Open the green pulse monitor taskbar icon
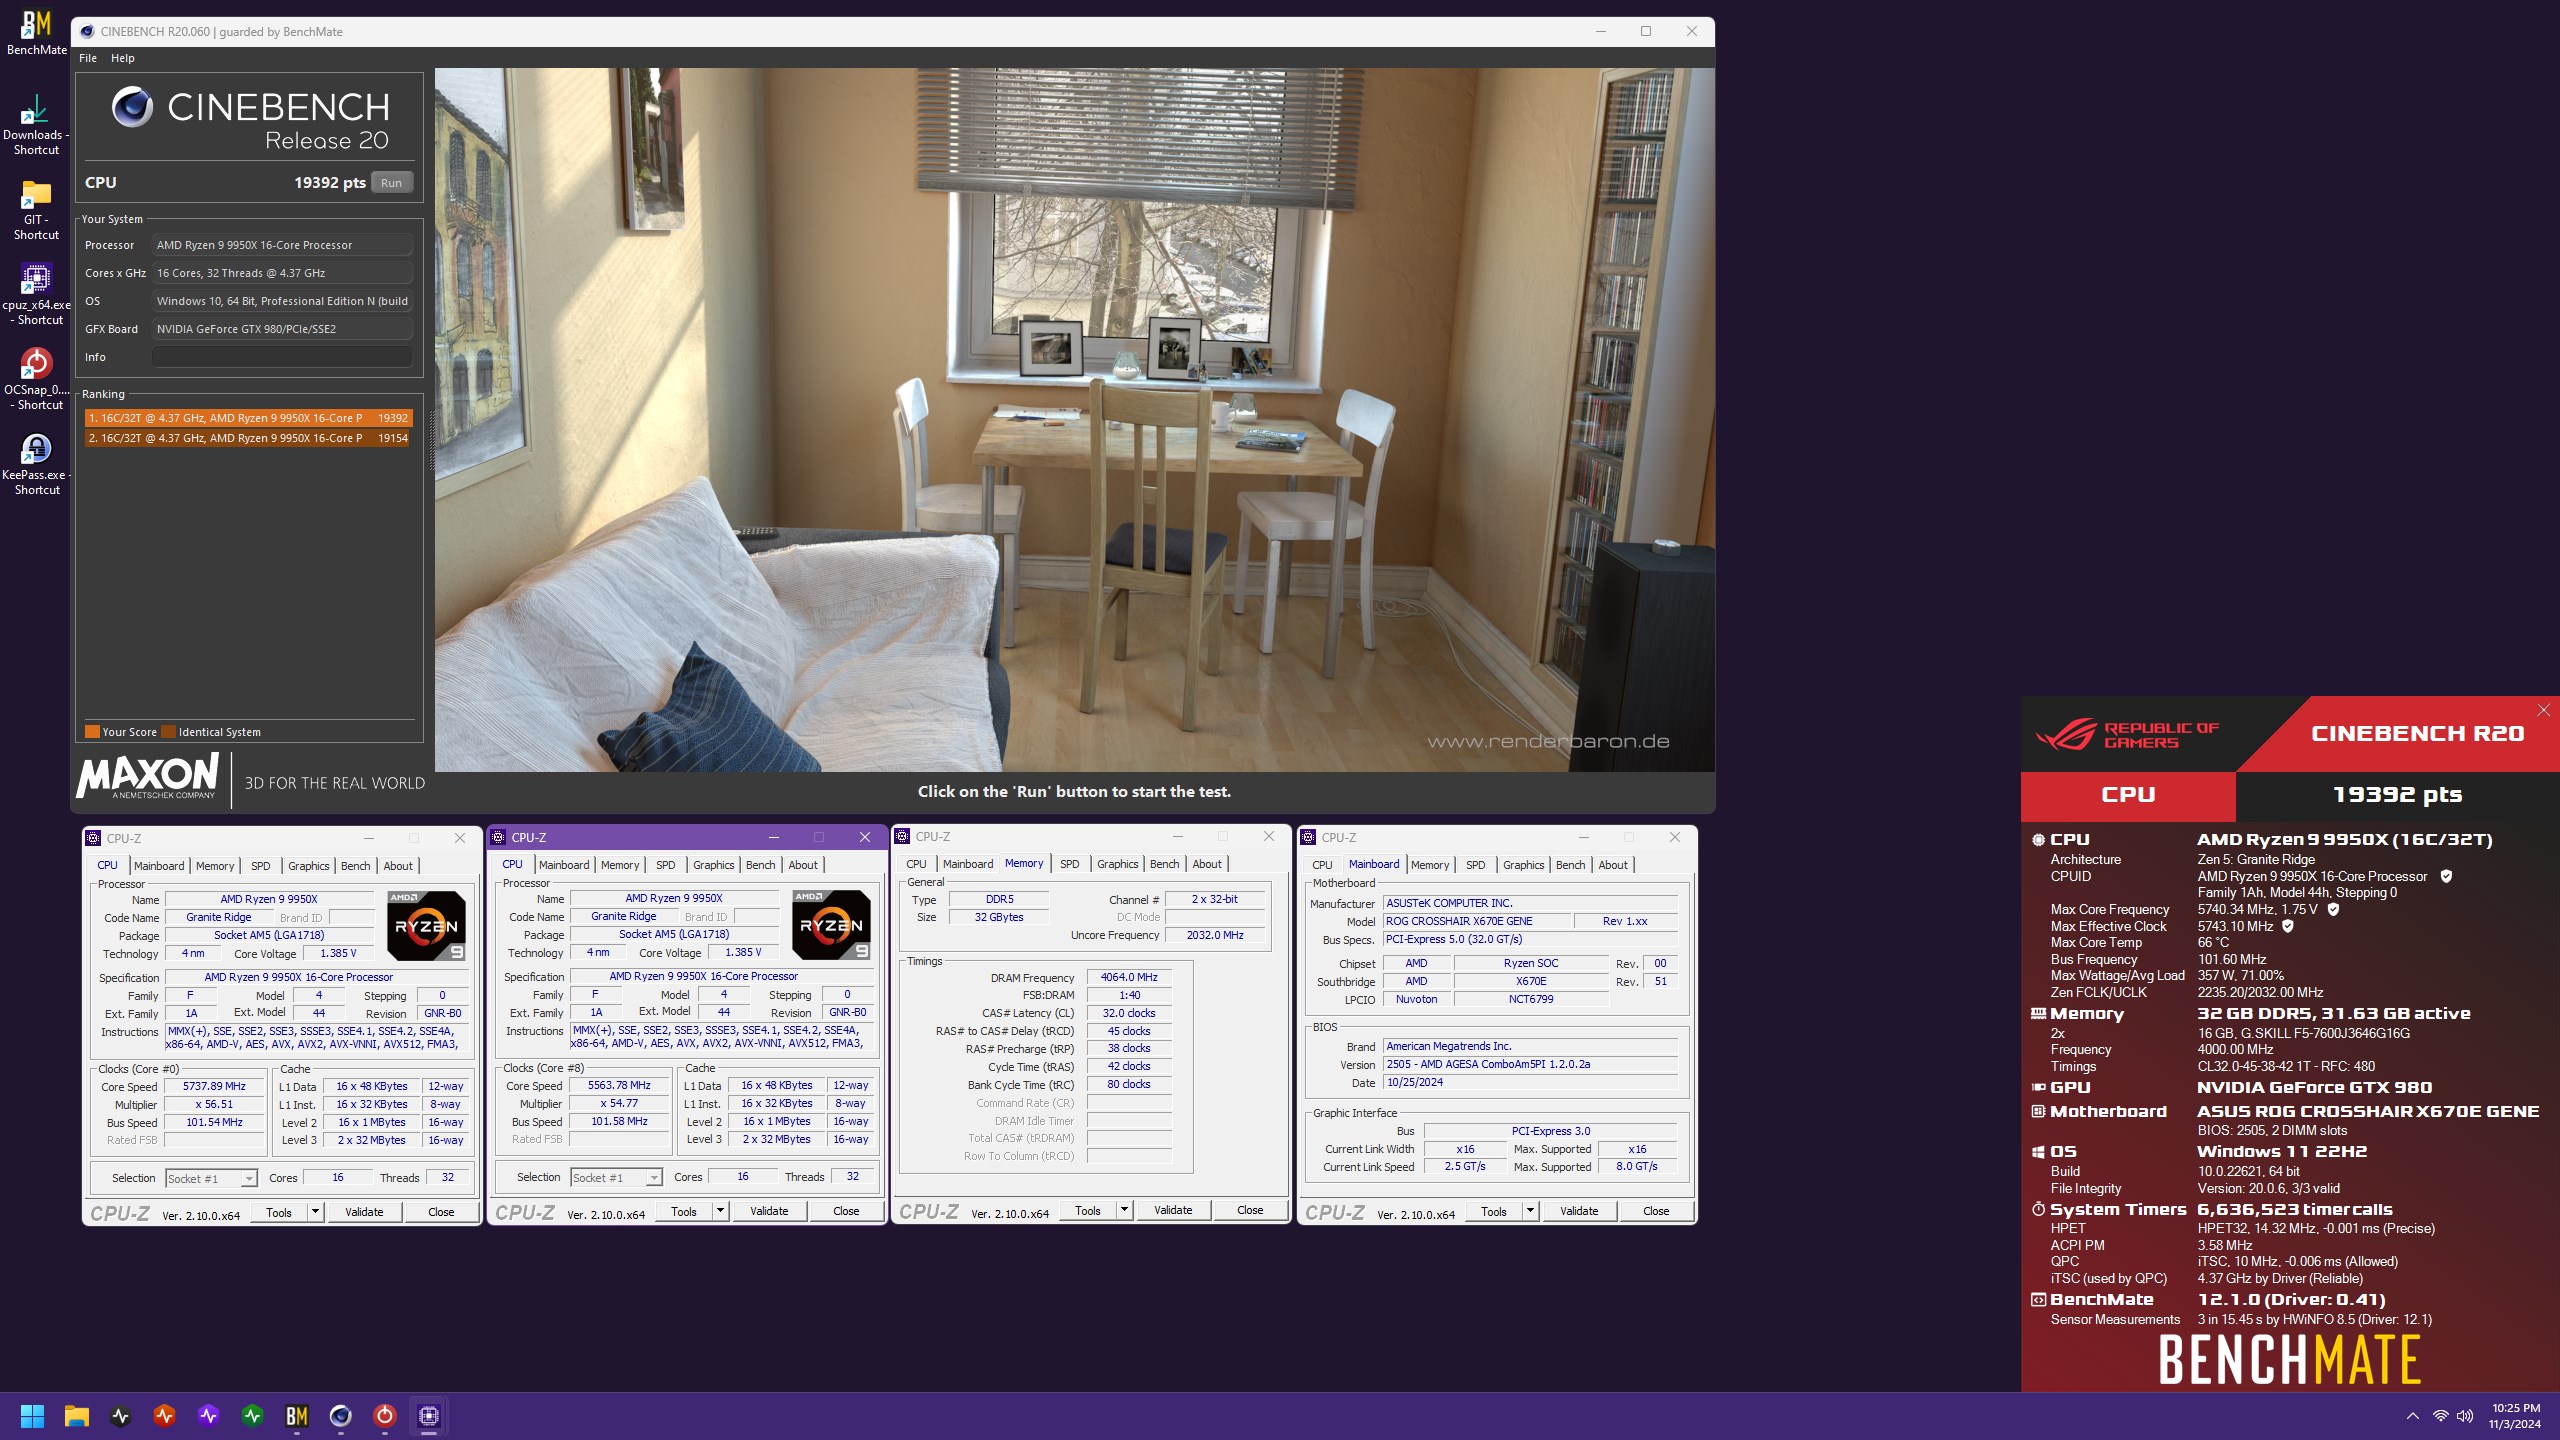2560x1440 pixels. [x=253, y=1415]
